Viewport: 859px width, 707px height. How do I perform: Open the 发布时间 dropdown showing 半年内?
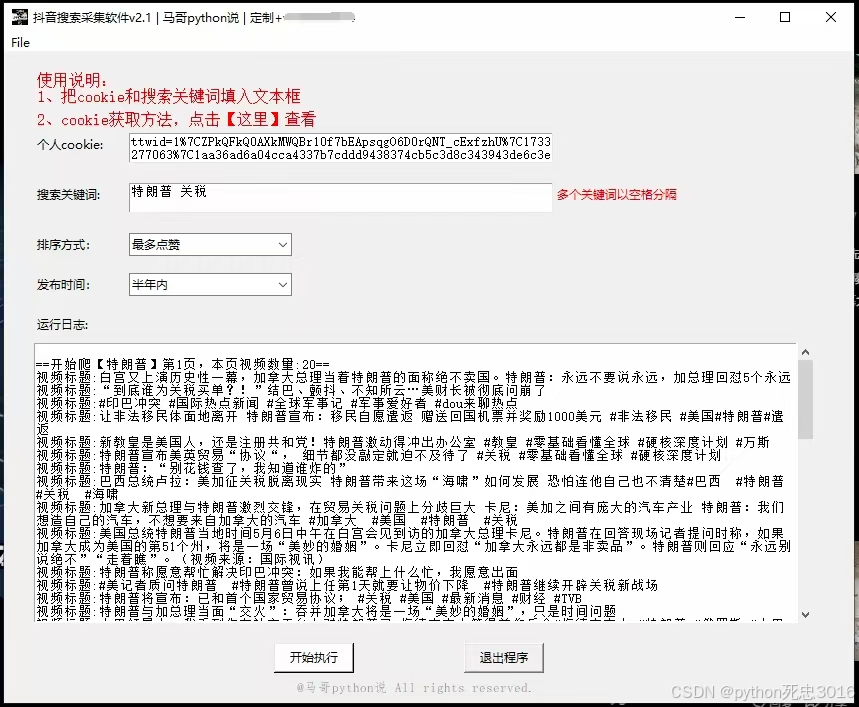(x=210, y=285)
